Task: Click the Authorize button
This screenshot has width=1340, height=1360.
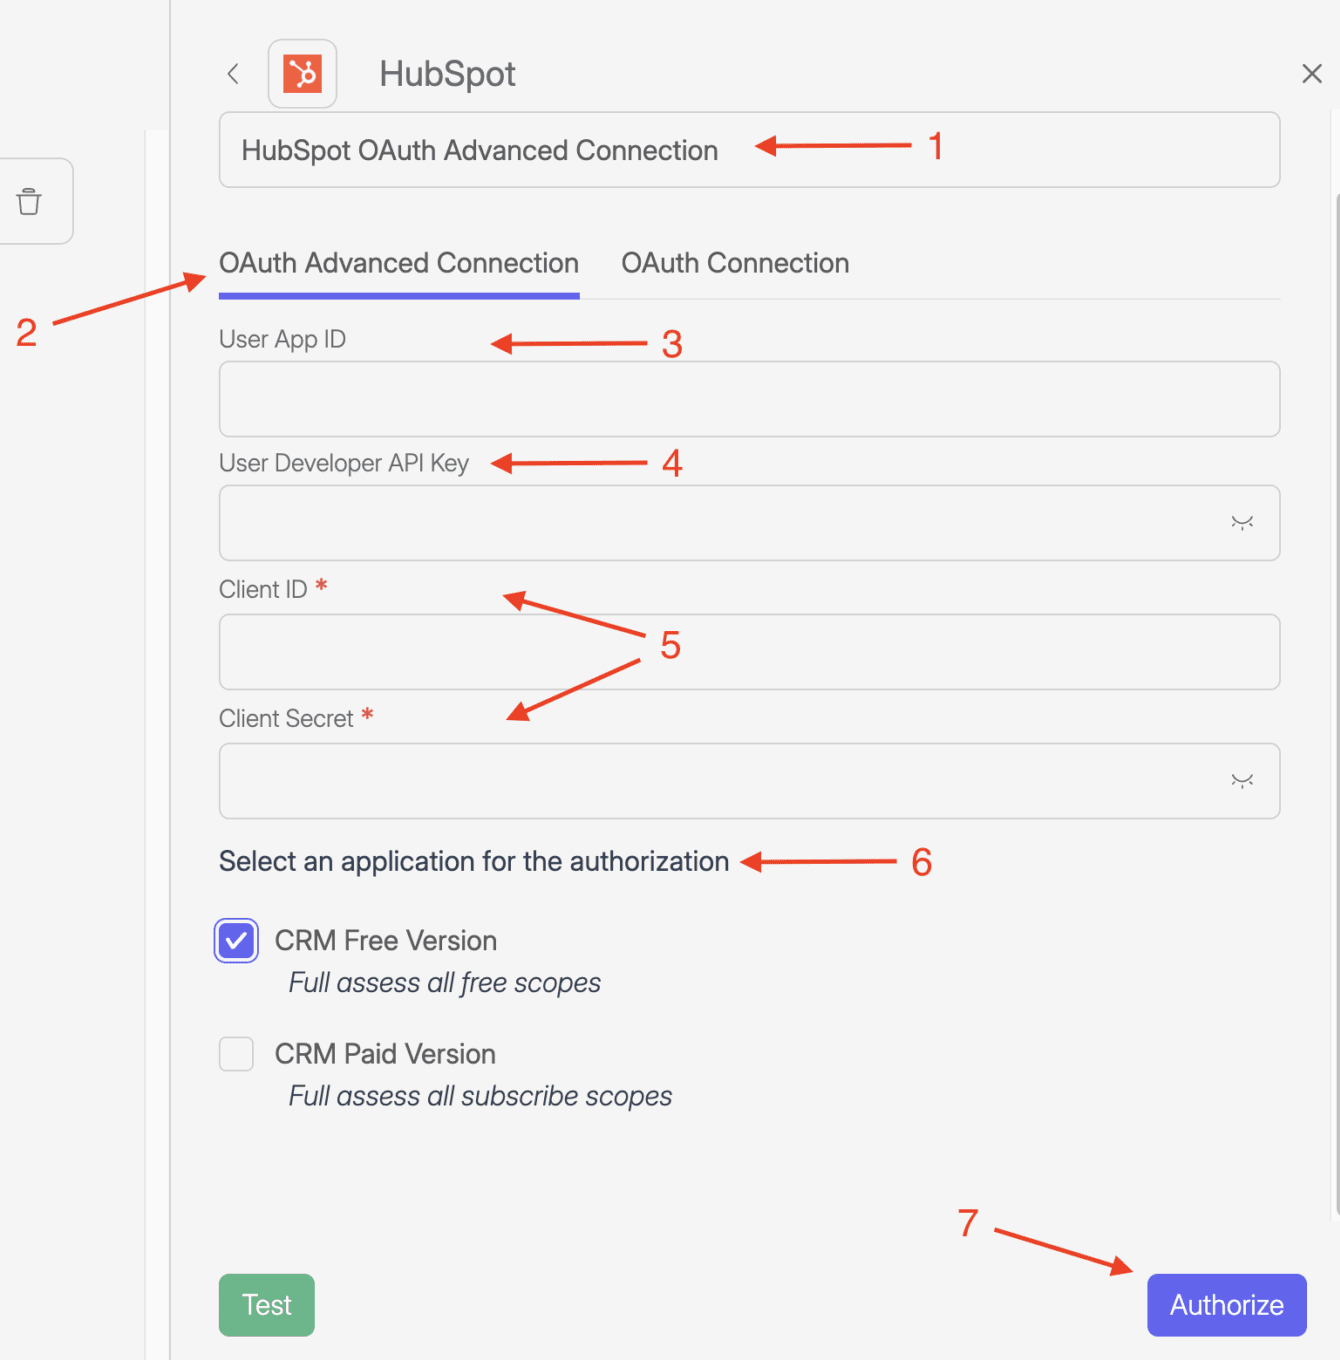Action: point(1226,1305)
